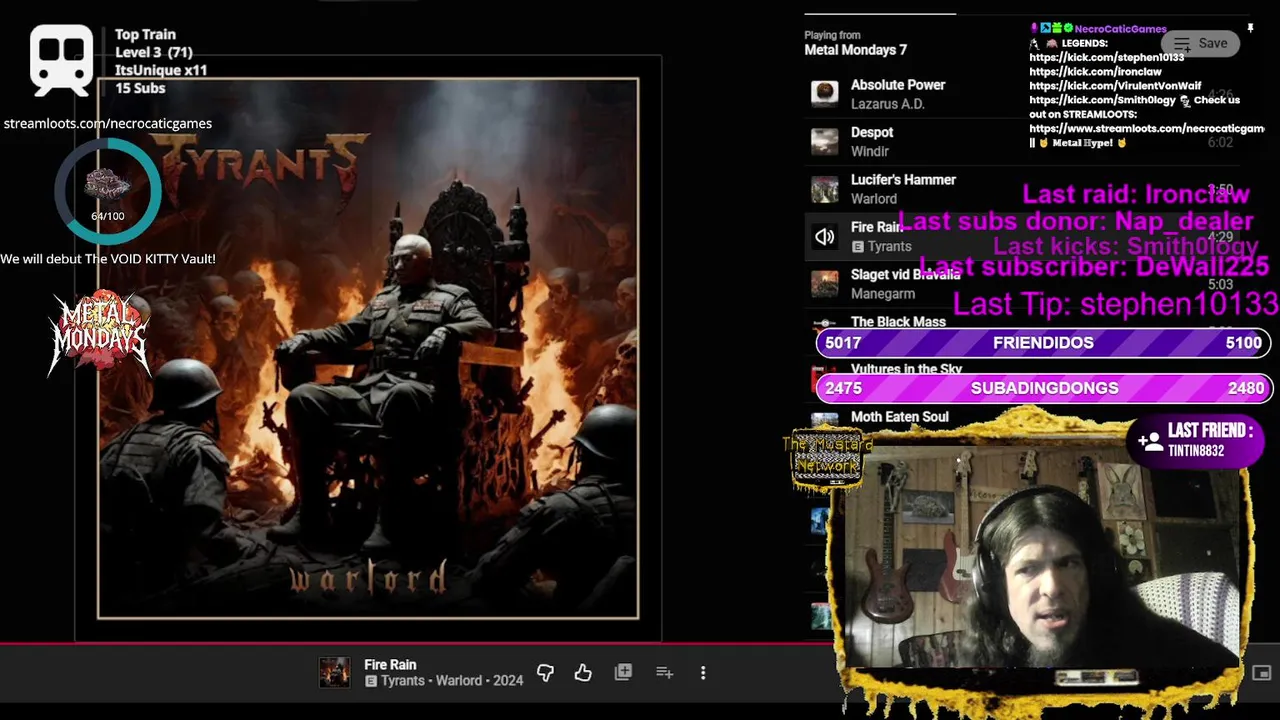Click the pin icon on chat message
This screenshot has width=1280, height=720.
pos(1250,28)
